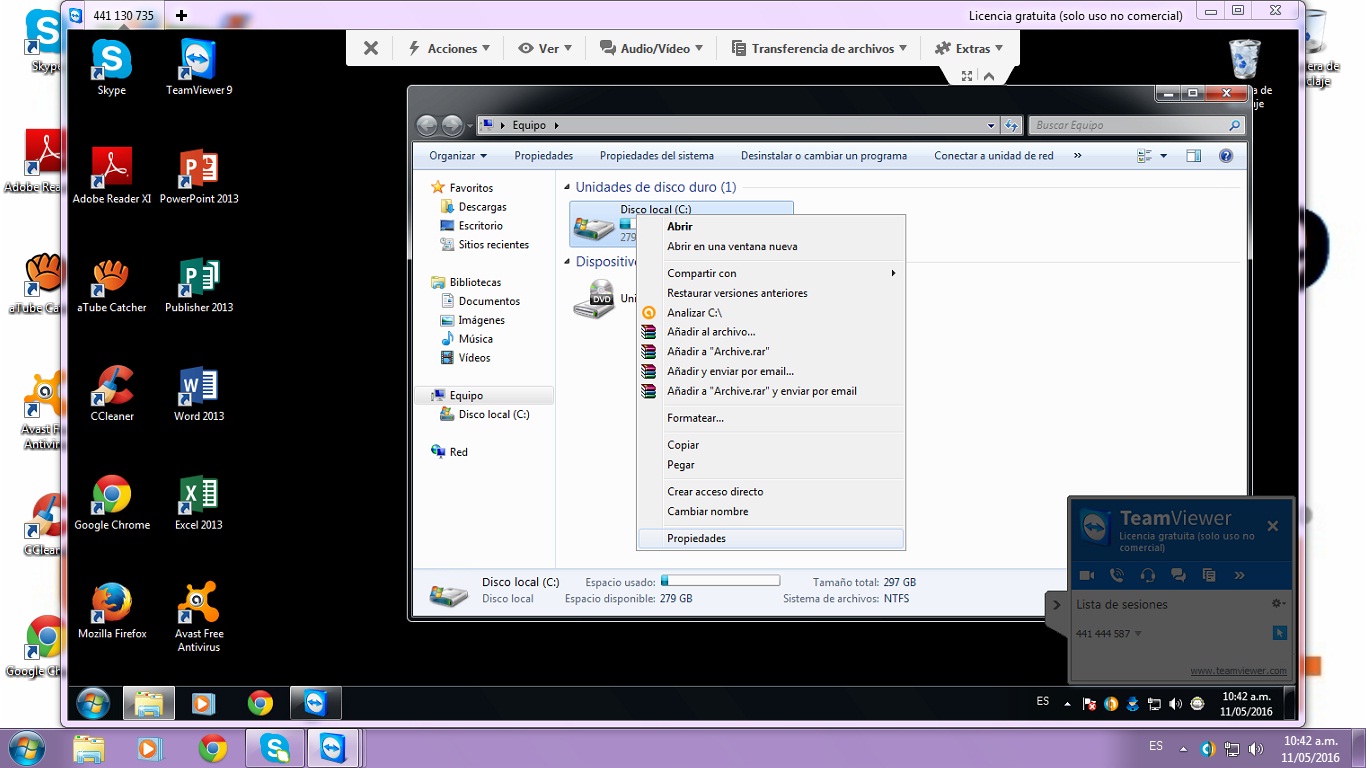The height and width of the screenshot is (768, 1366).
Task: Open the Extras menu
Action: pos(968,48)
